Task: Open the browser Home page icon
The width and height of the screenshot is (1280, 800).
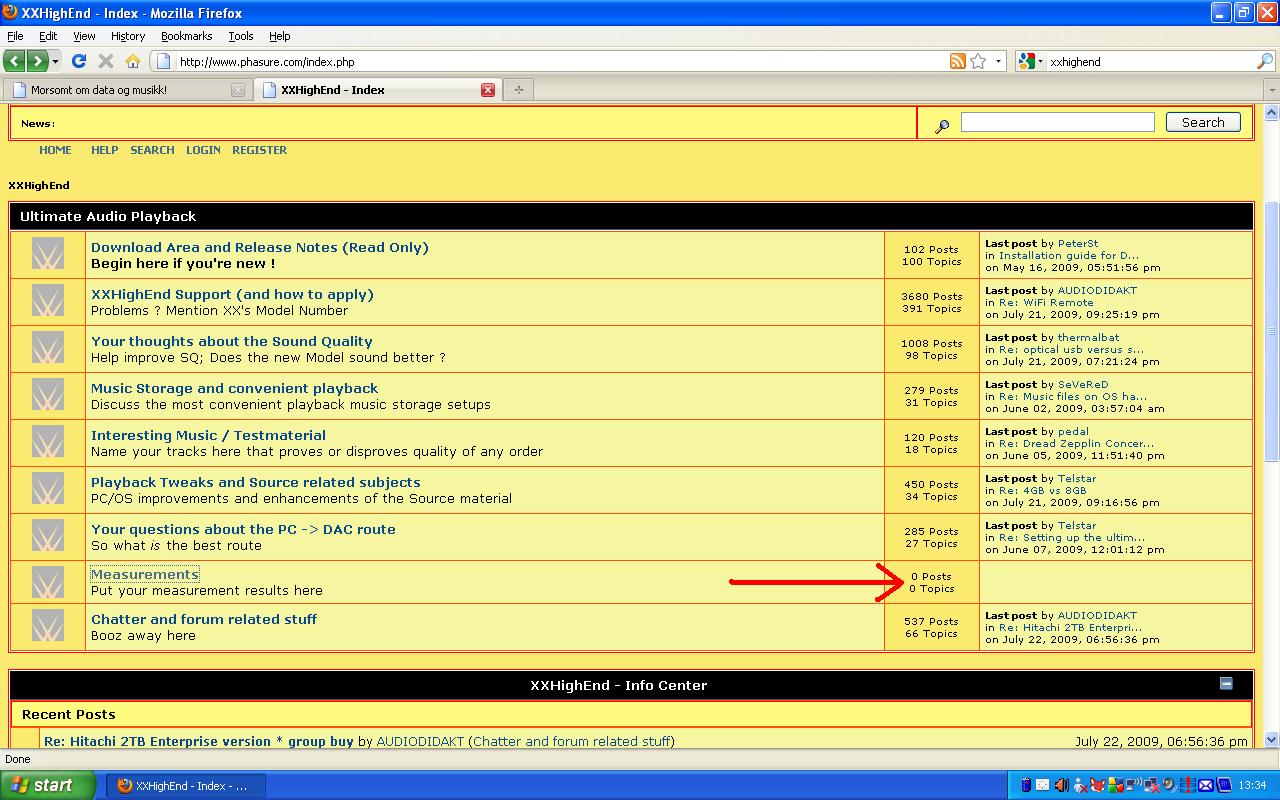Action: [x=133, y=61]
